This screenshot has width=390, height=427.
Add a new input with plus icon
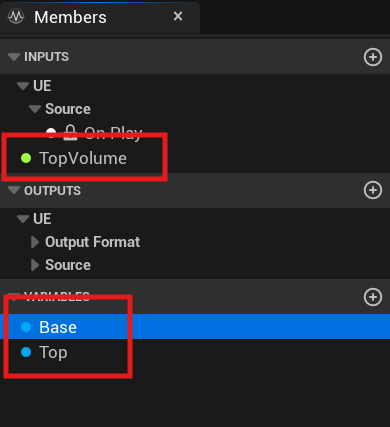point(373,57)
